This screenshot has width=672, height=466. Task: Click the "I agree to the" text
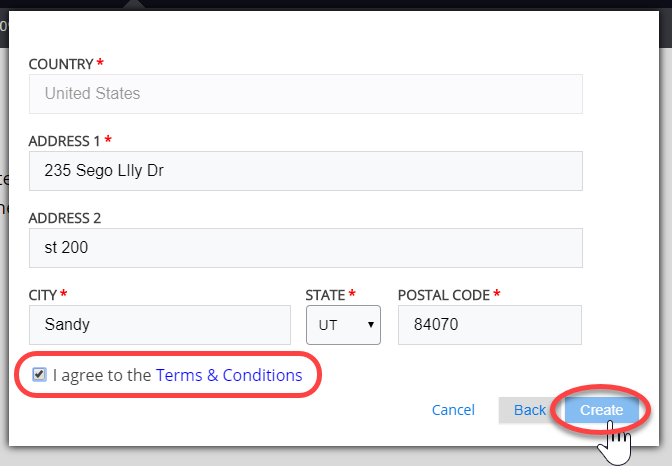[102, 376]
